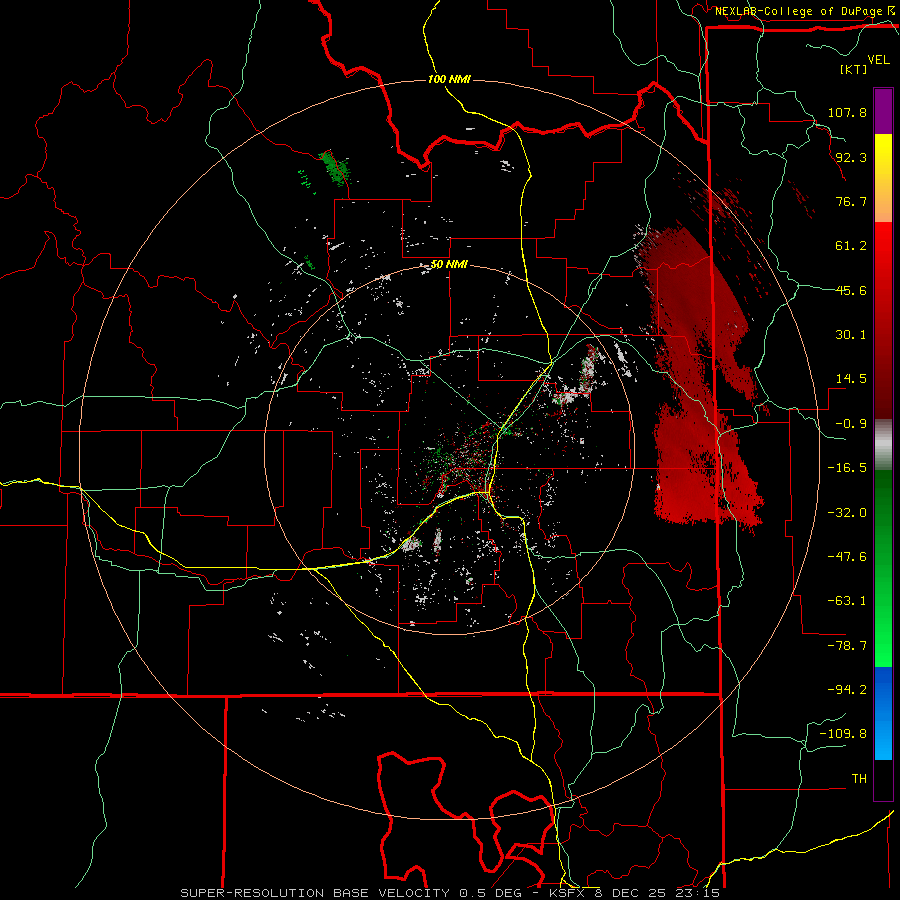900x900 pixels.
Task: Select the 30.1 legend value
Action: 851,335
